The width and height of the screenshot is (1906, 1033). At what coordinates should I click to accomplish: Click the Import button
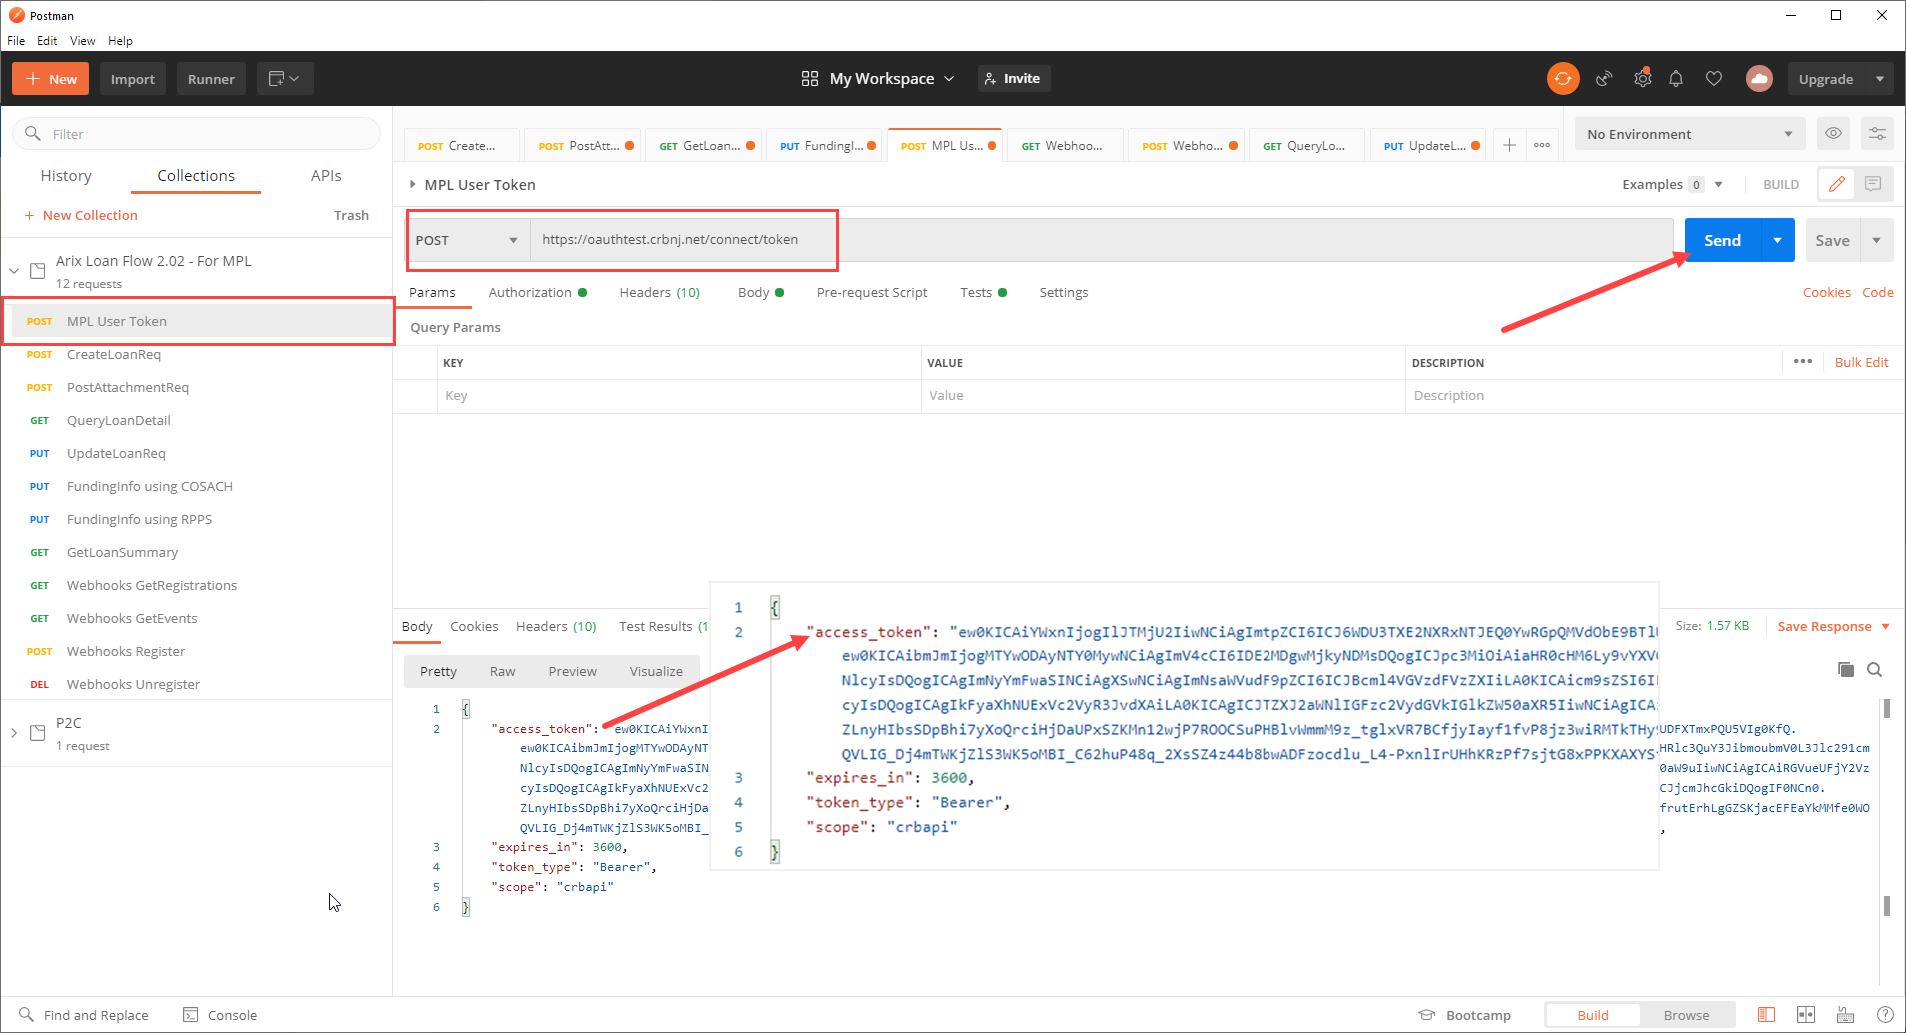(x=132, y=79)
